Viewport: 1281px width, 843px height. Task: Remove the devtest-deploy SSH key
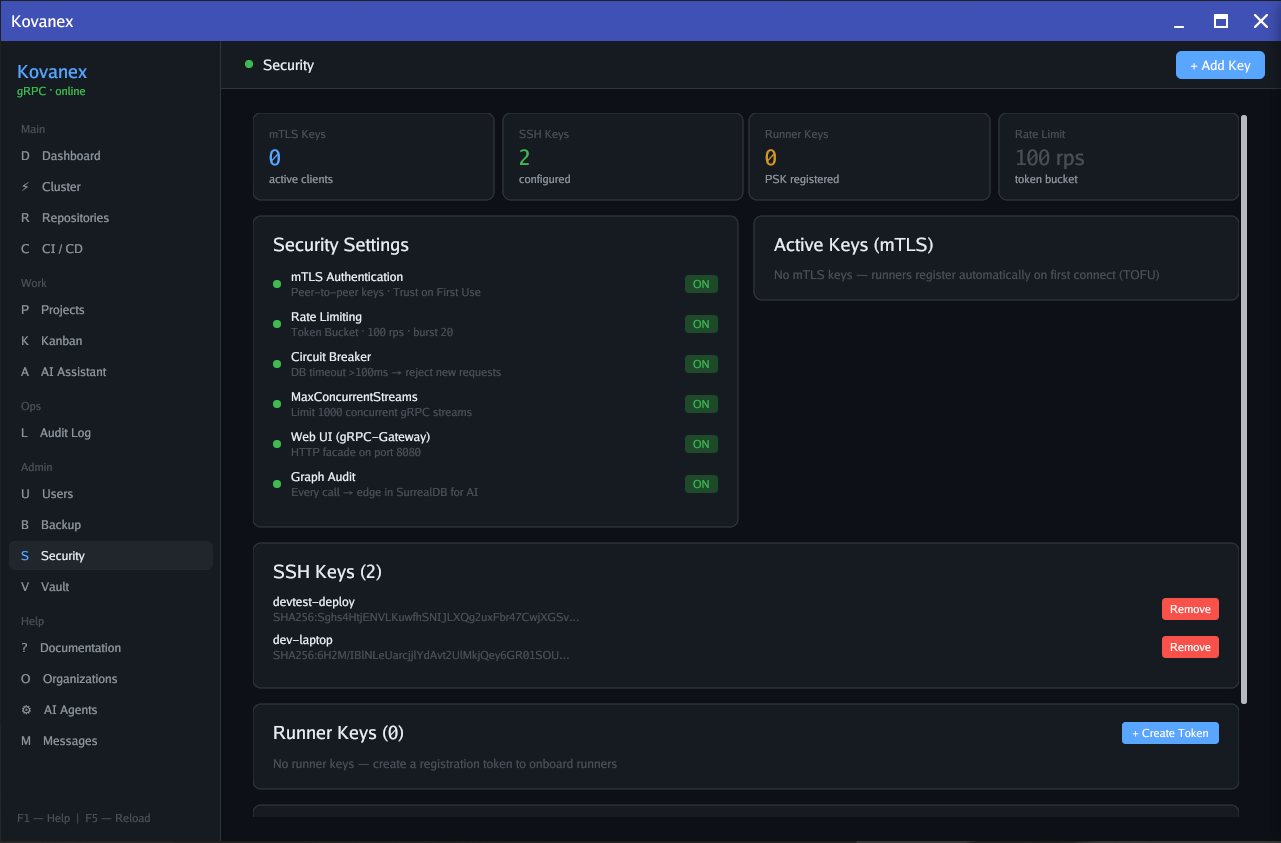coord(1190,608)
